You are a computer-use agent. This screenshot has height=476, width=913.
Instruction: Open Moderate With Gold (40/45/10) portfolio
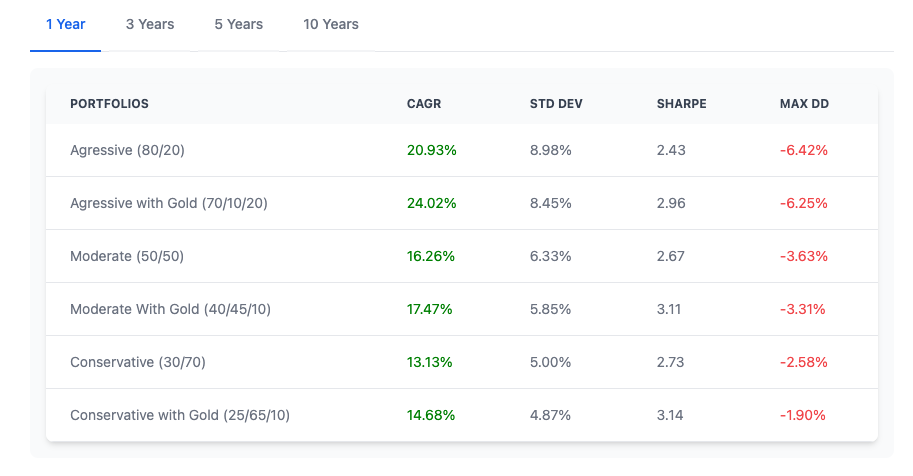[x=170, y=309]
